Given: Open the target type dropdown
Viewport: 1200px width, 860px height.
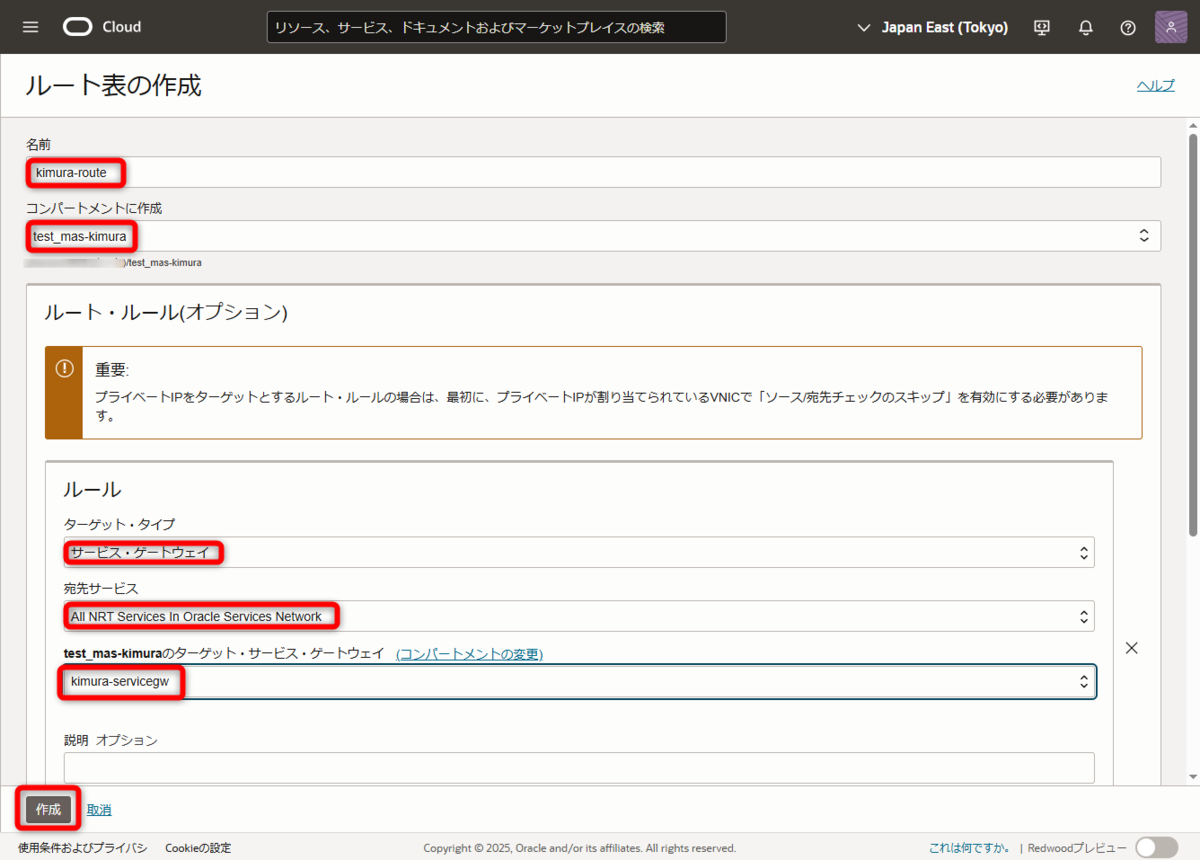Looking at the screenshot, I should click(579, 552).
